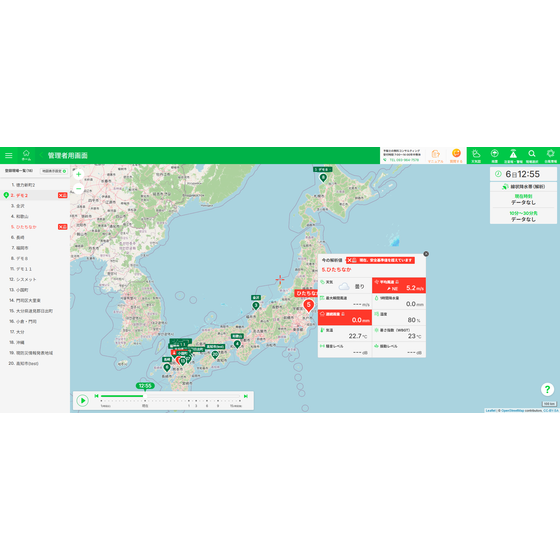Click the red 0.0 mm continuous rainfall cell

tap(345, 317)
